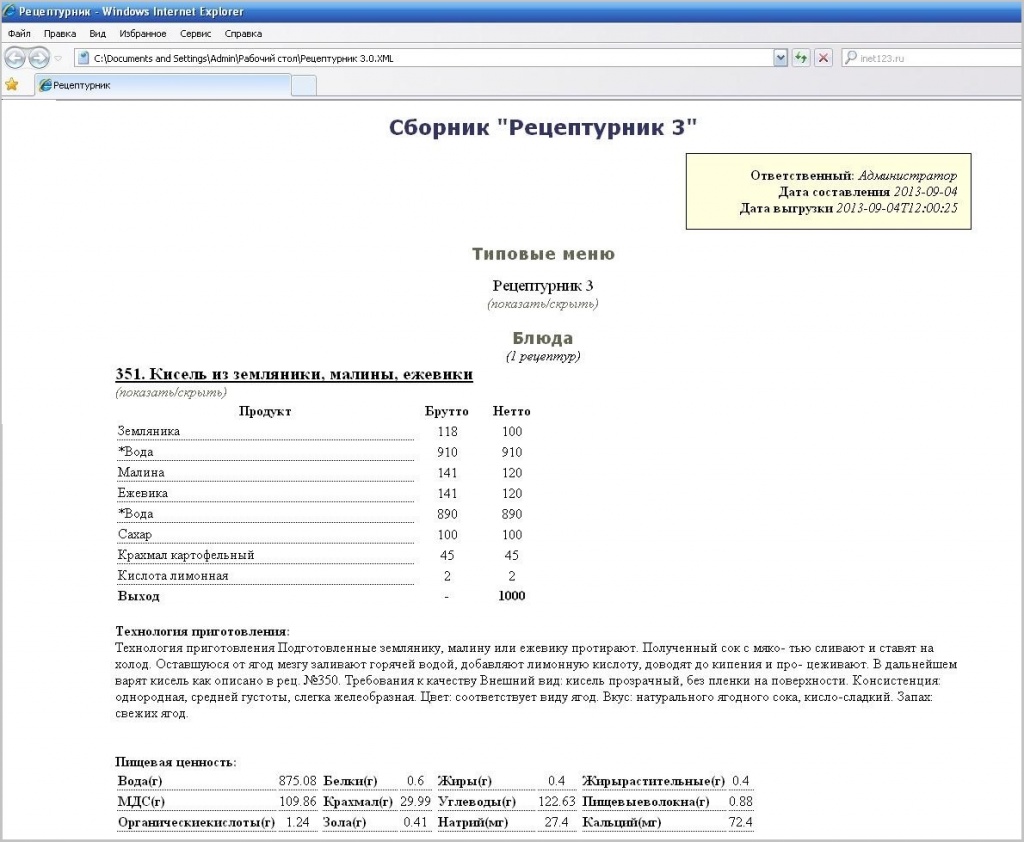Open Favorites star icon

12,84
